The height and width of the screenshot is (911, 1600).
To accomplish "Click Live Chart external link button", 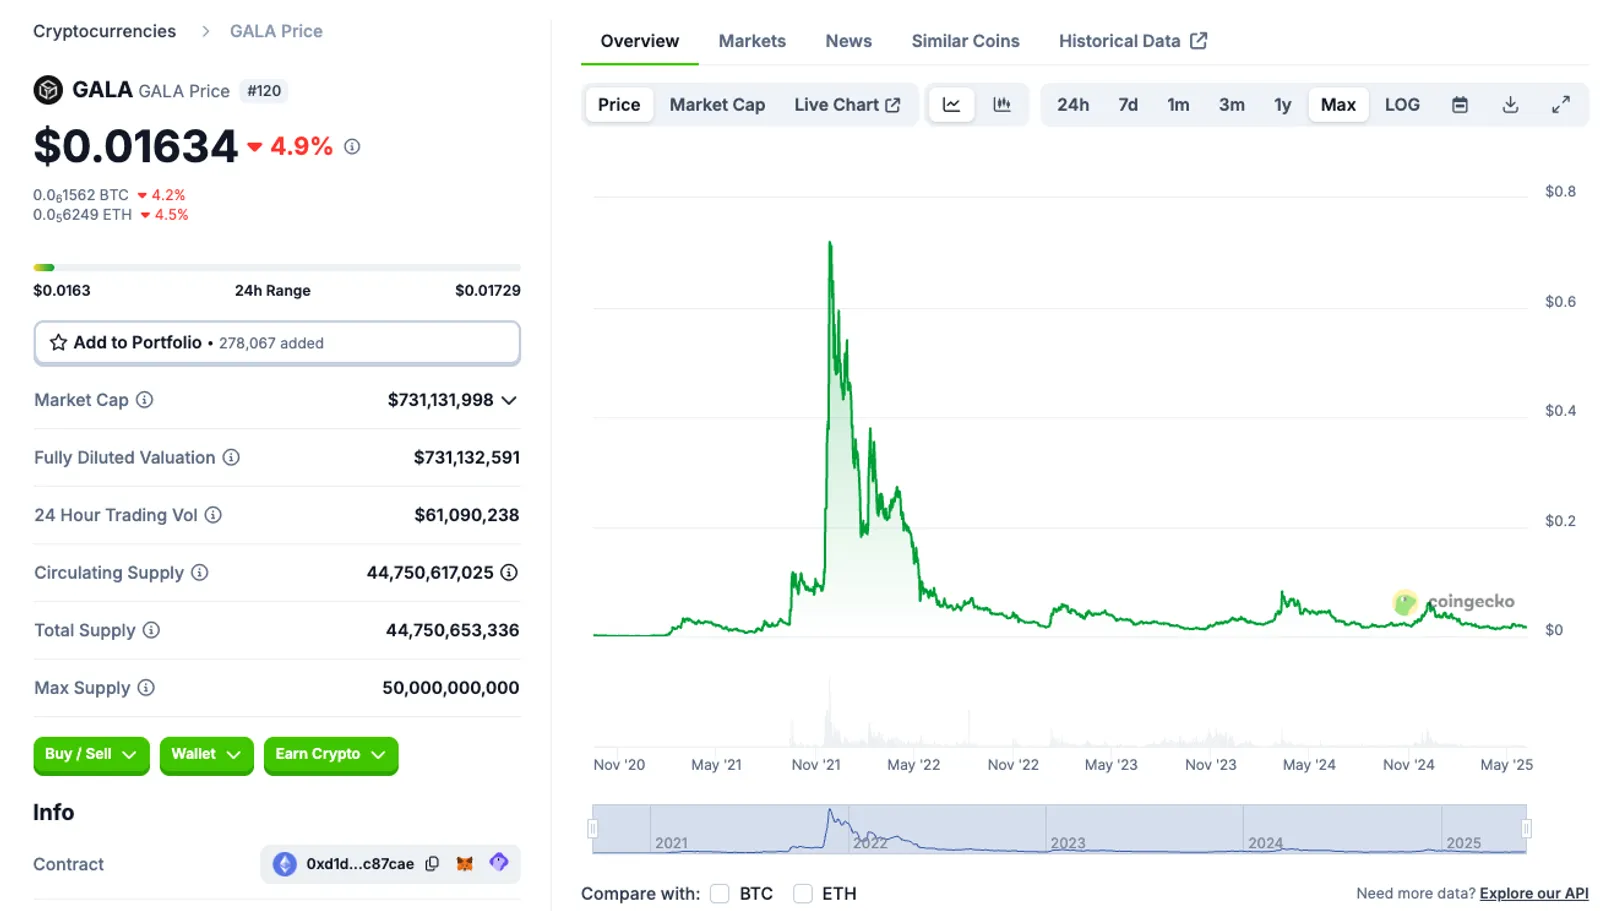I will pos(847,105).
